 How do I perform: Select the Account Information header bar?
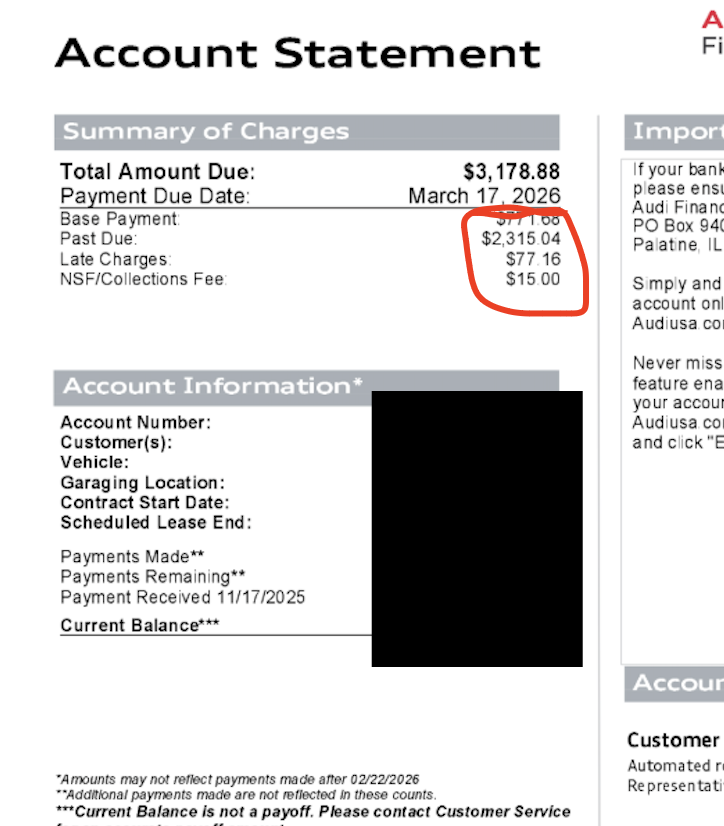coord(306,387)
